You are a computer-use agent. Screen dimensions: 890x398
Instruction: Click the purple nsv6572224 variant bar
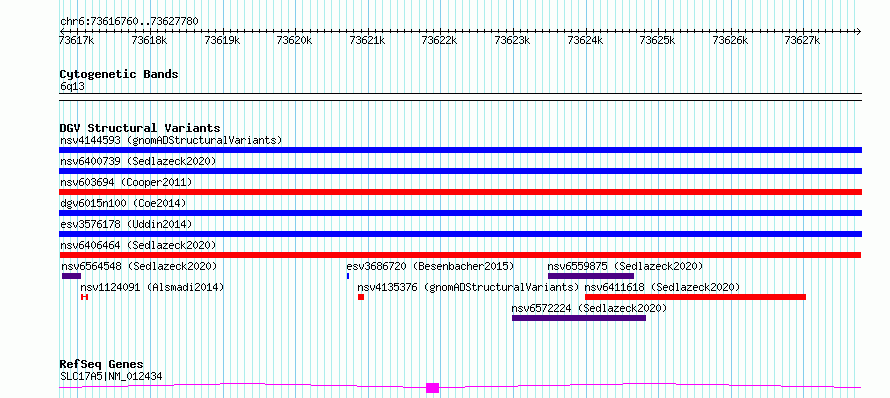tap(579, 318)
